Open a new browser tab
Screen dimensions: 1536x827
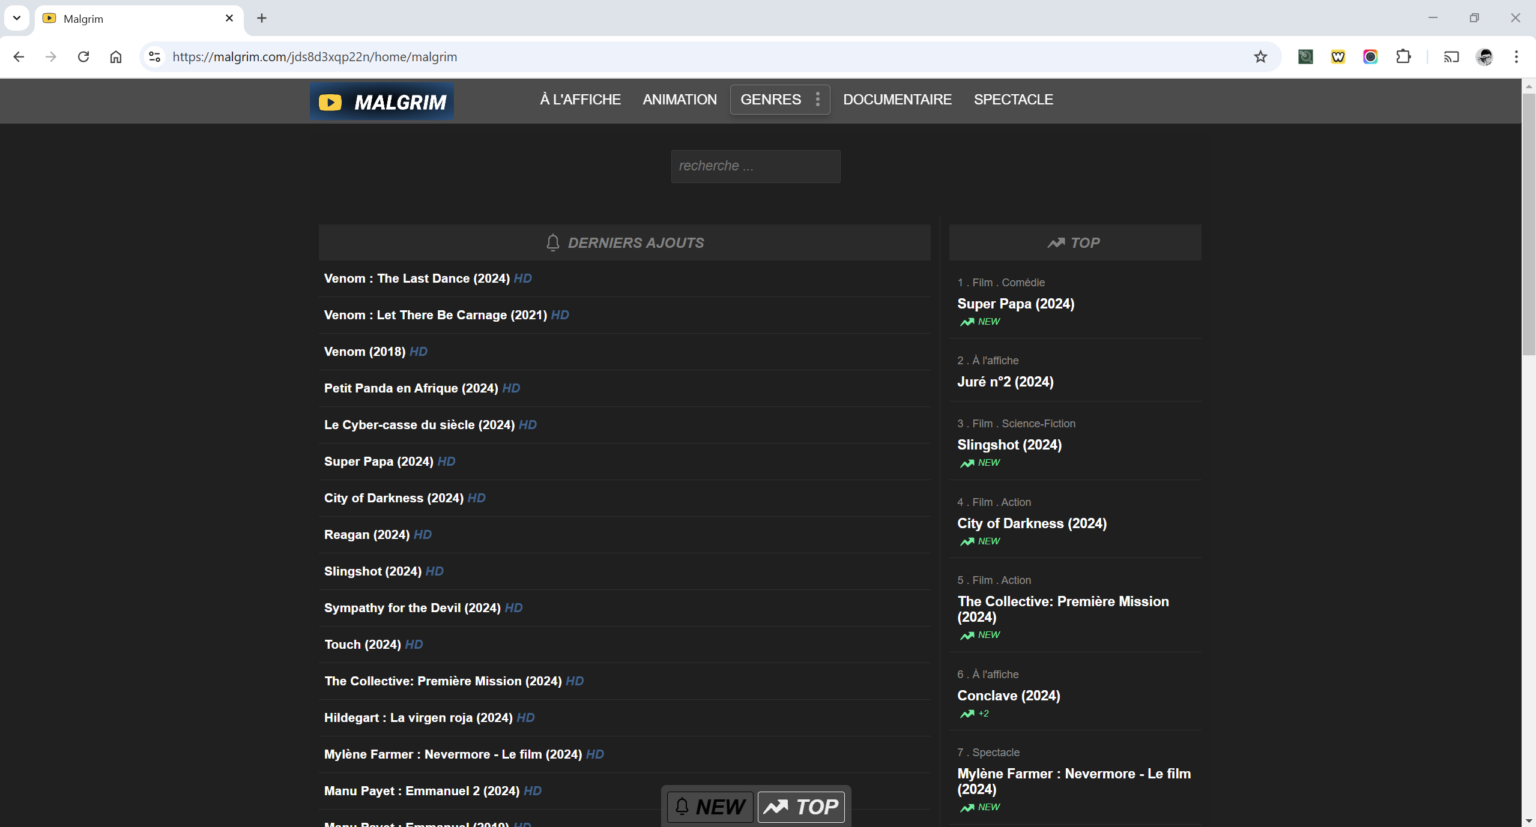[x=262, y=18]
